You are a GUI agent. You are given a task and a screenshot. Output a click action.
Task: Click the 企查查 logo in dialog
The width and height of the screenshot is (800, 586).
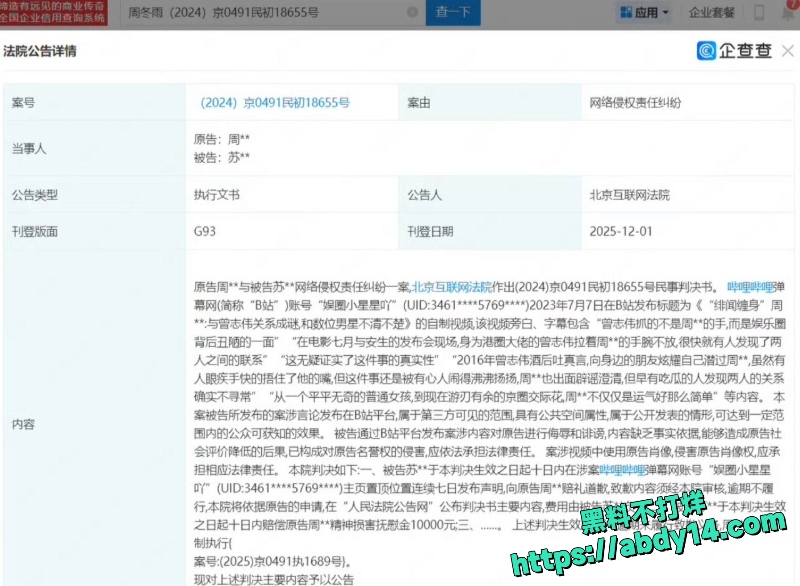(x=734, y=50)
